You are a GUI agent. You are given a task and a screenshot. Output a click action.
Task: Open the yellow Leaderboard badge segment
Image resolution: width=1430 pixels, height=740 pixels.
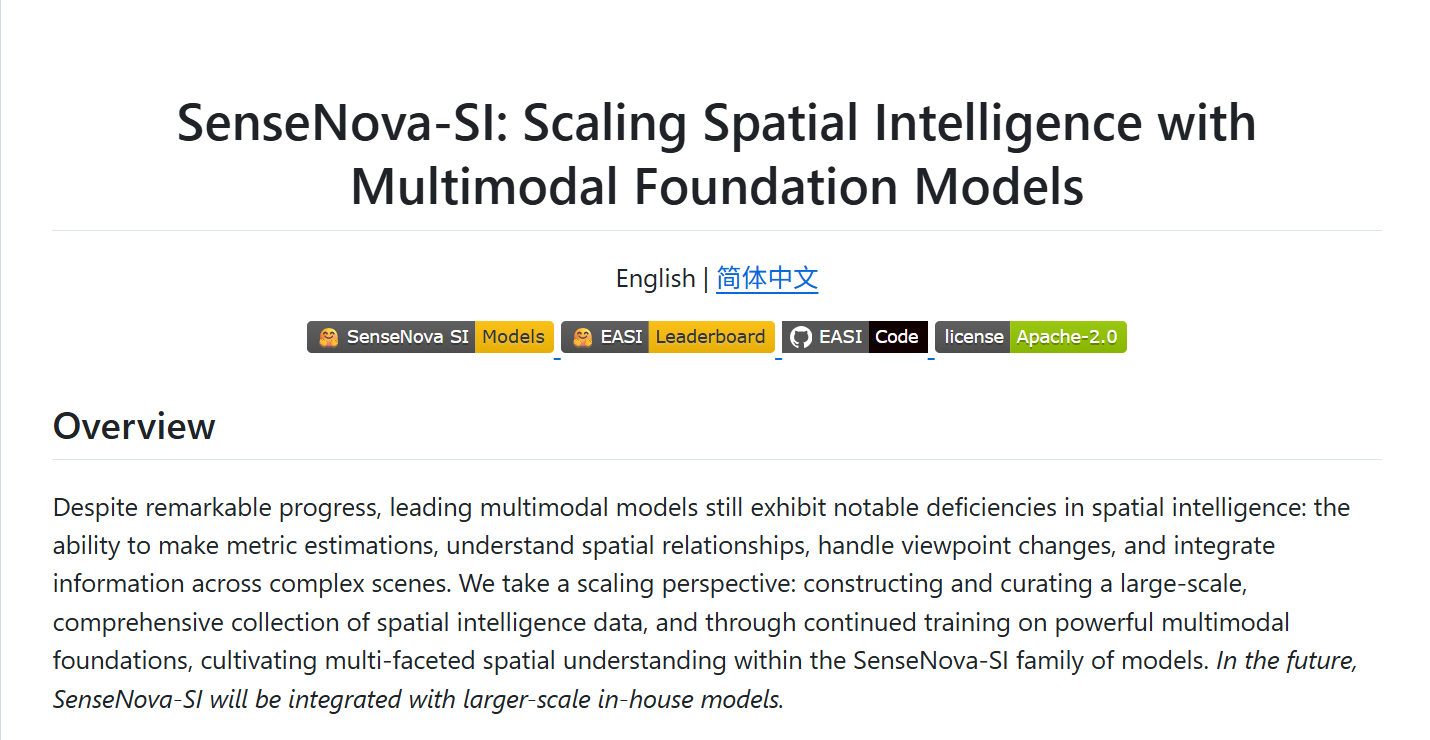pyautogui.click(x=710, y=337)
